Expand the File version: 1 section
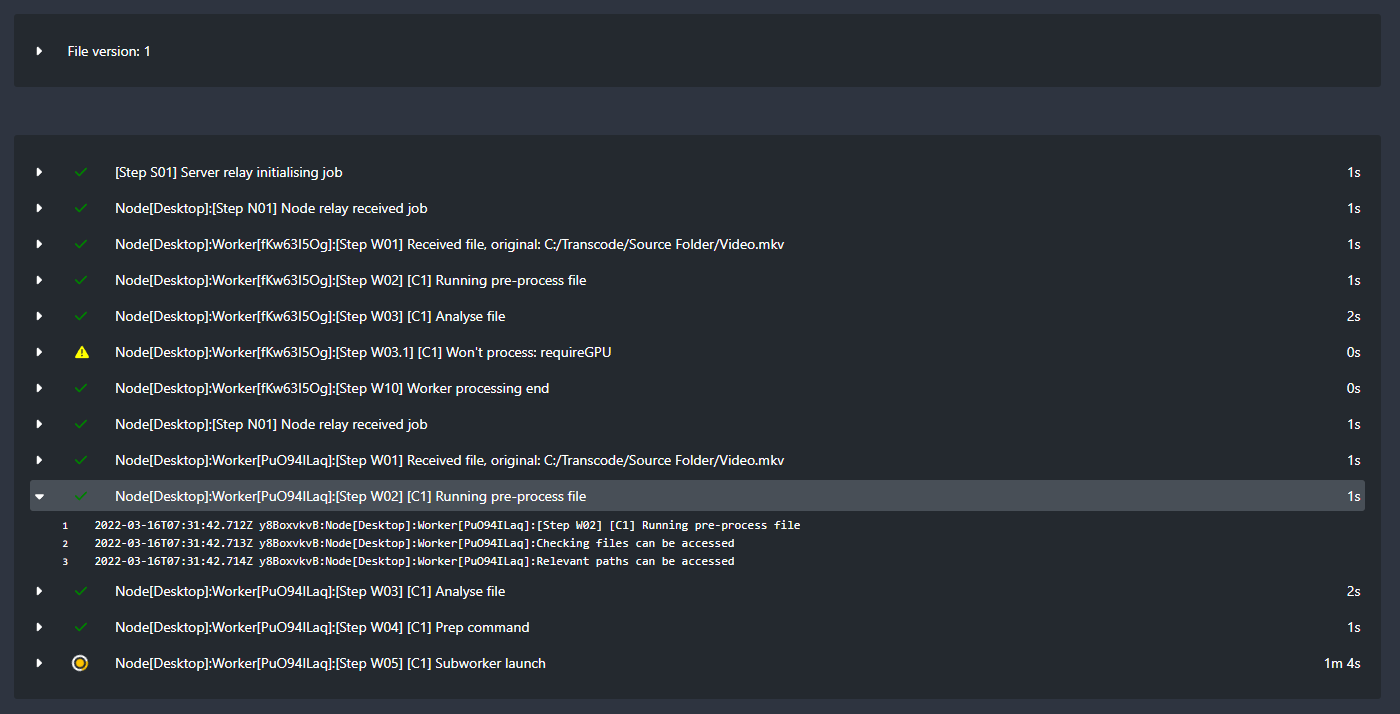The image size is (1400, 714). 40,51
